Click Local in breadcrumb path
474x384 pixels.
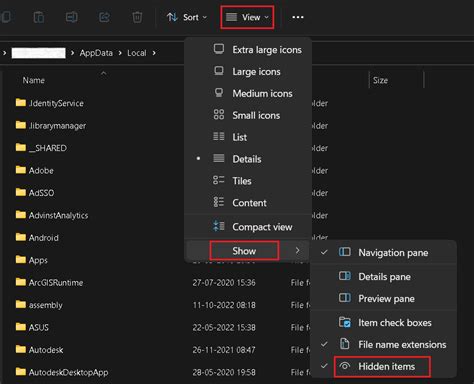[x=137, y=53]
